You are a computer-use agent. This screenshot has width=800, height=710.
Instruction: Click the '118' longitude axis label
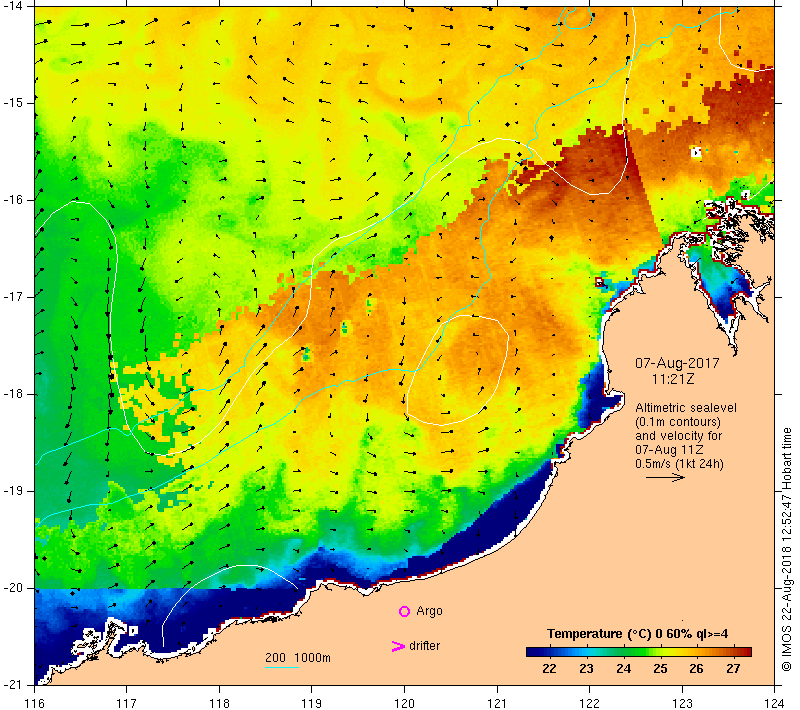coord(219,703)
